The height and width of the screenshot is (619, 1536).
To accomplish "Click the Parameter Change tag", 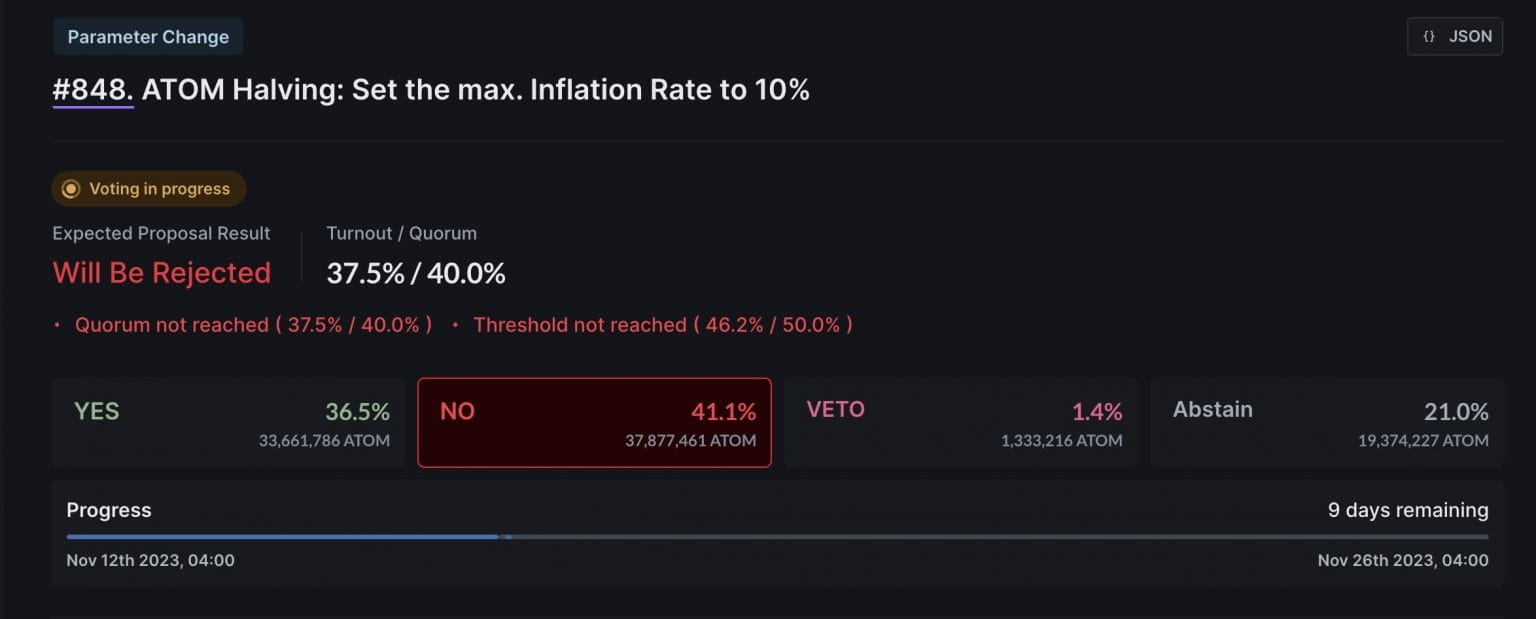I will click(148, 37).
